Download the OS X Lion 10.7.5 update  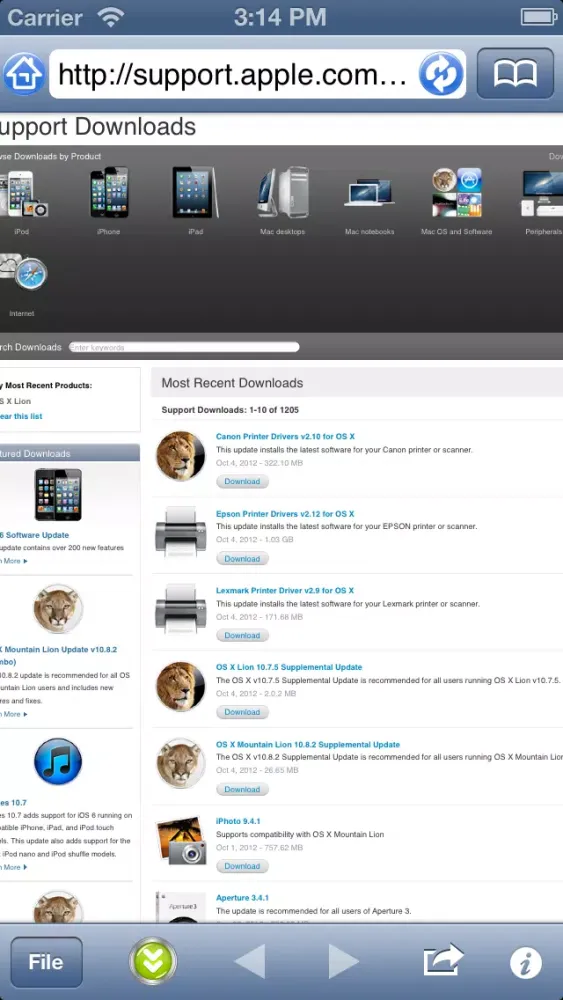pos(242,712)
